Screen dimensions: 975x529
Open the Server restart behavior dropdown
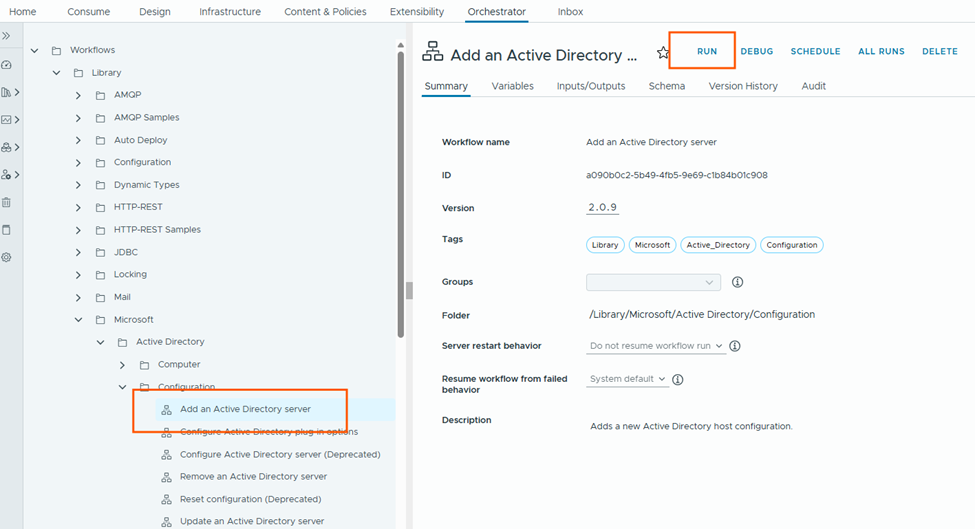[656, 346]
